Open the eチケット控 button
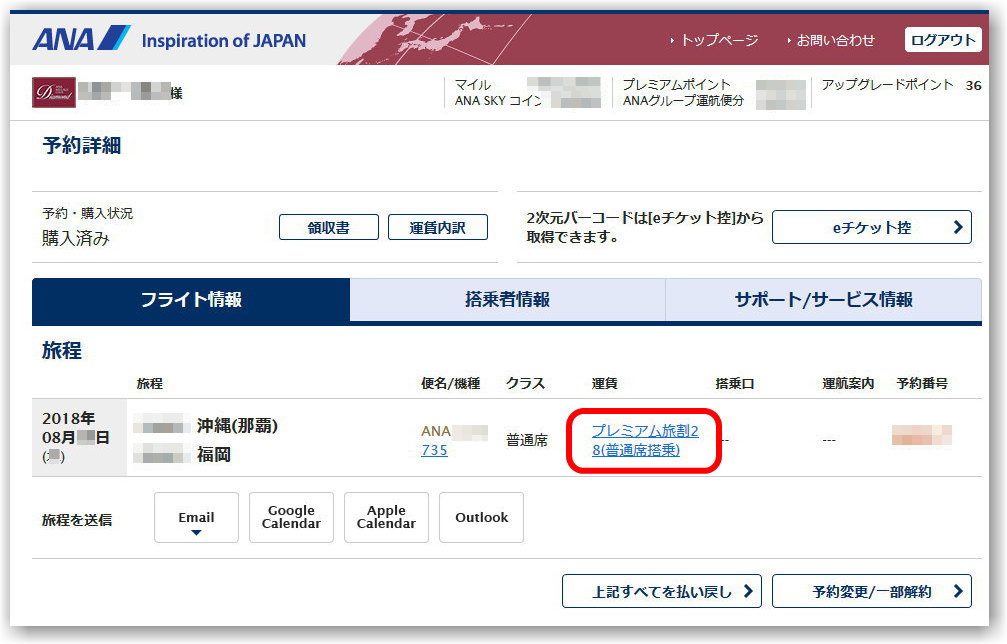1007x644 pixels. [x=871, y=227]
